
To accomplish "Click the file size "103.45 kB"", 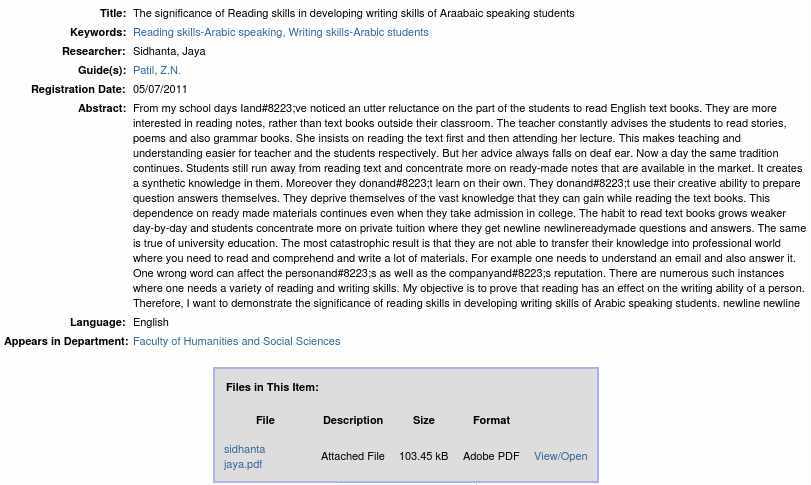I will tap(424, 456).
